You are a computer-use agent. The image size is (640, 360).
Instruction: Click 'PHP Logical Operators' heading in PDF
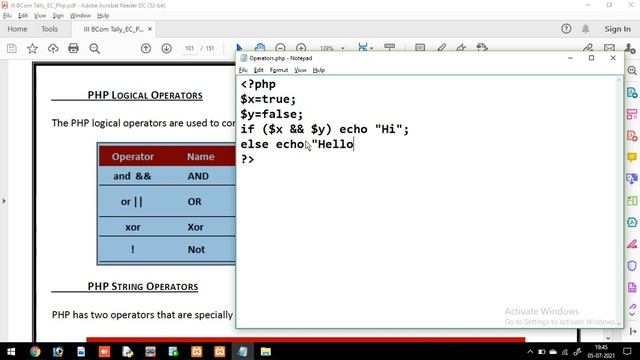pyautogui.click(x=145, y=96)
